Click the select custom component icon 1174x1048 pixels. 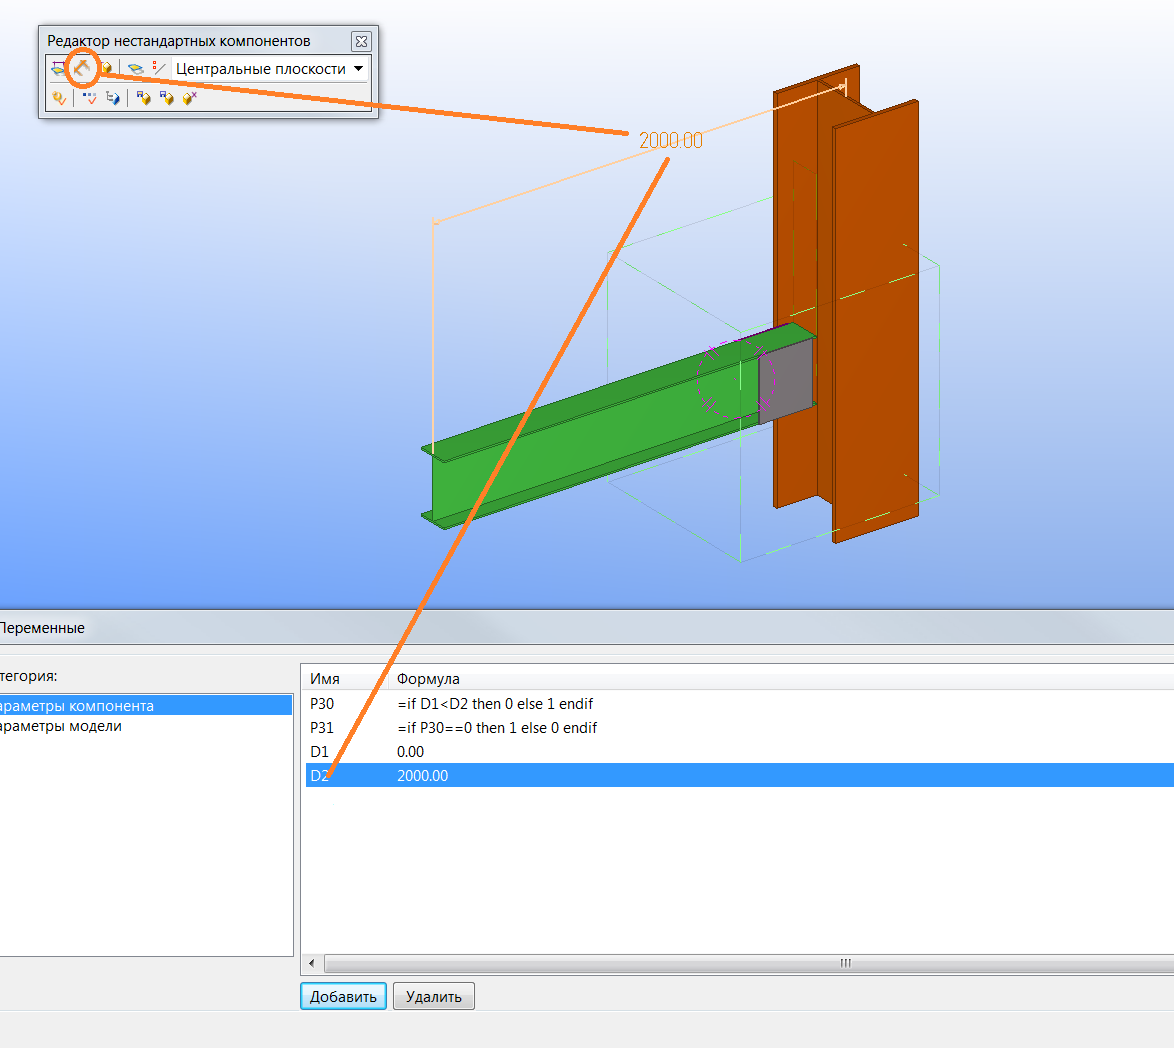click(58, 98)
